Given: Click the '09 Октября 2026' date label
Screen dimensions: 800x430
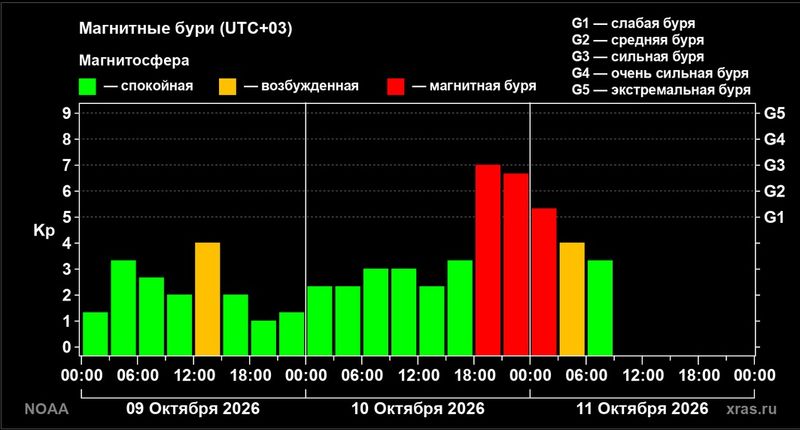Looking at the screenshot, I should pyautogui.click(x=193, y=409).
